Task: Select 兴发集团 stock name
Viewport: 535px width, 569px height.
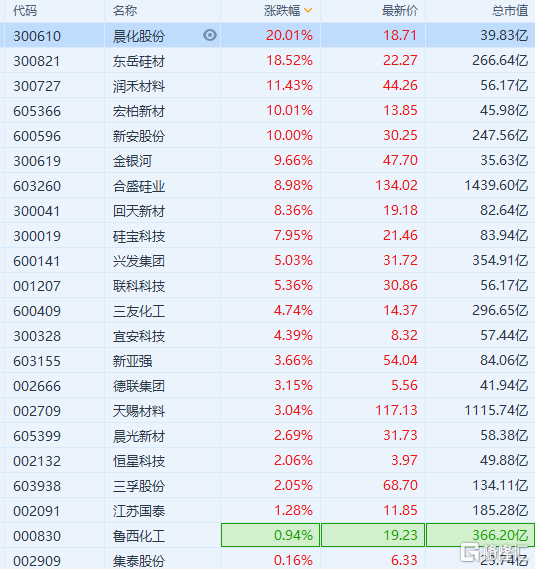Action: (139, 261)
